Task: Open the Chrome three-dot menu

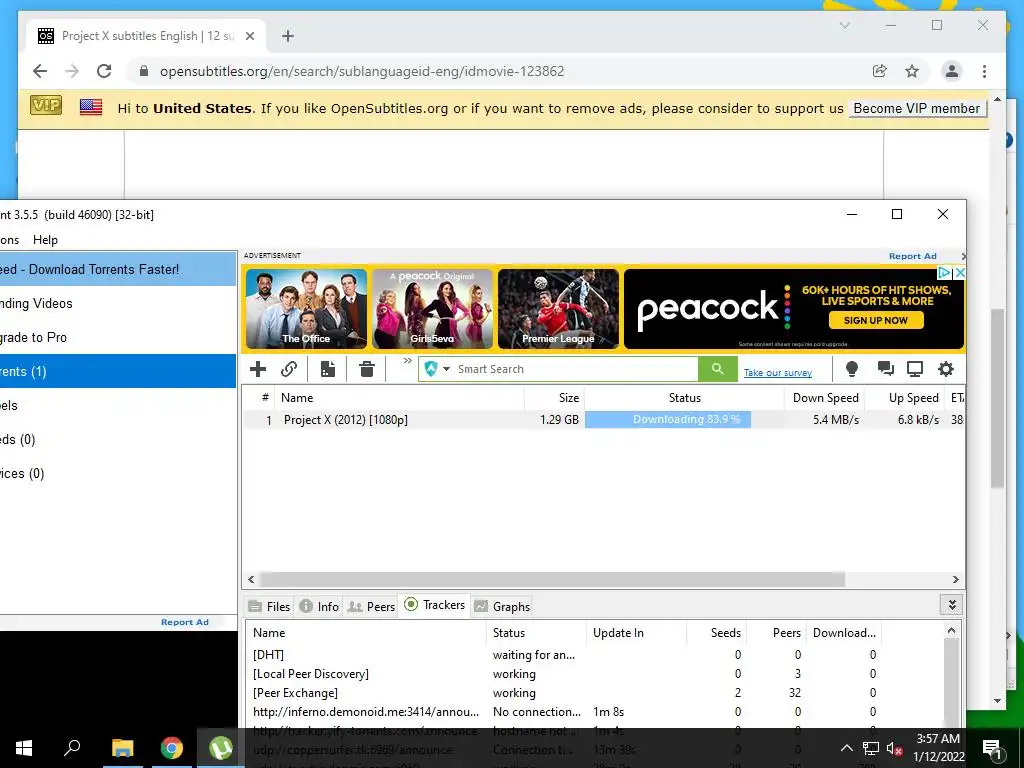Action: 984,71
